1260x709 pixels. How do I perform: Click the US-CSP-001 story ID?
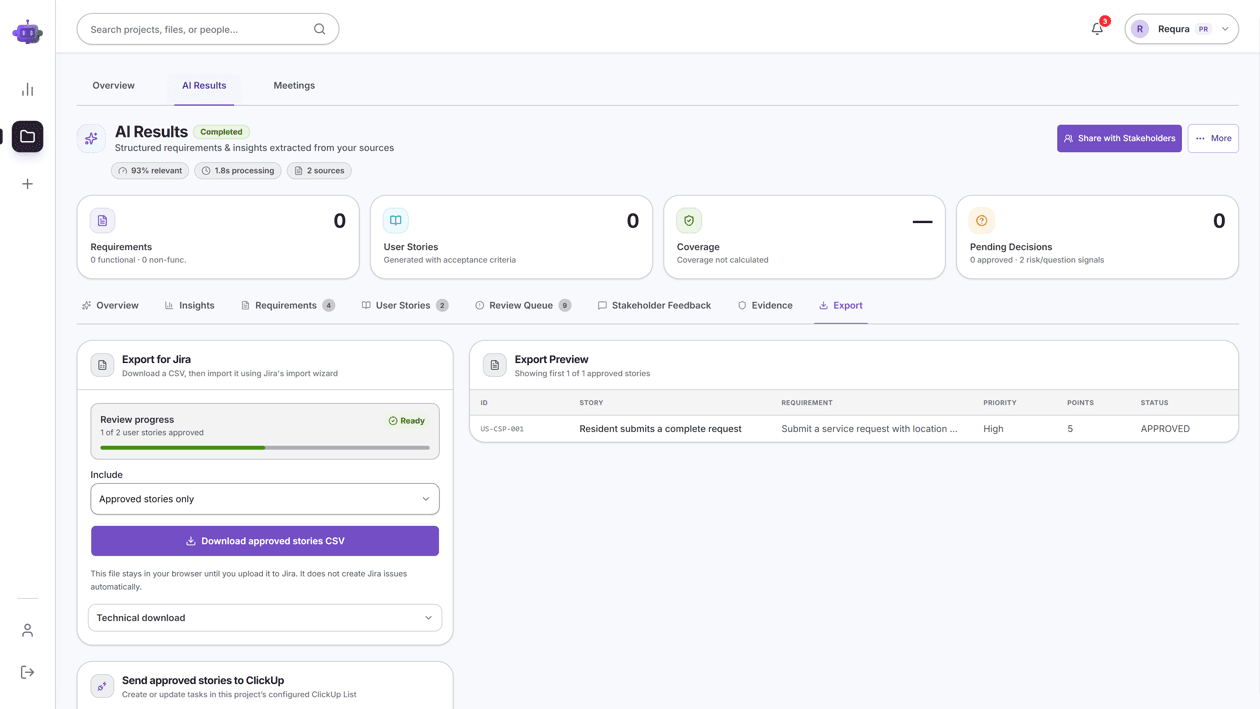click(x=502, y=429)
